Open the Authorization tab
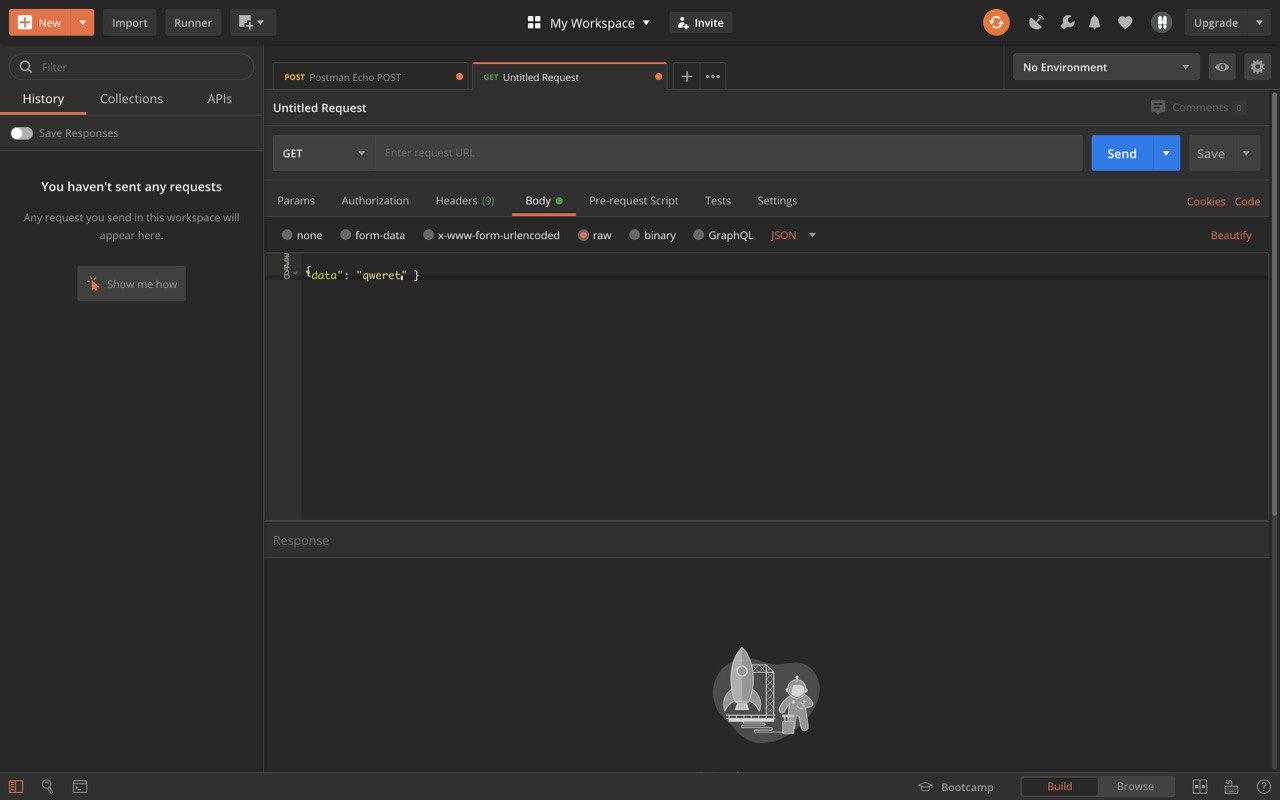 pyautogui.click(x=375, y=200)
